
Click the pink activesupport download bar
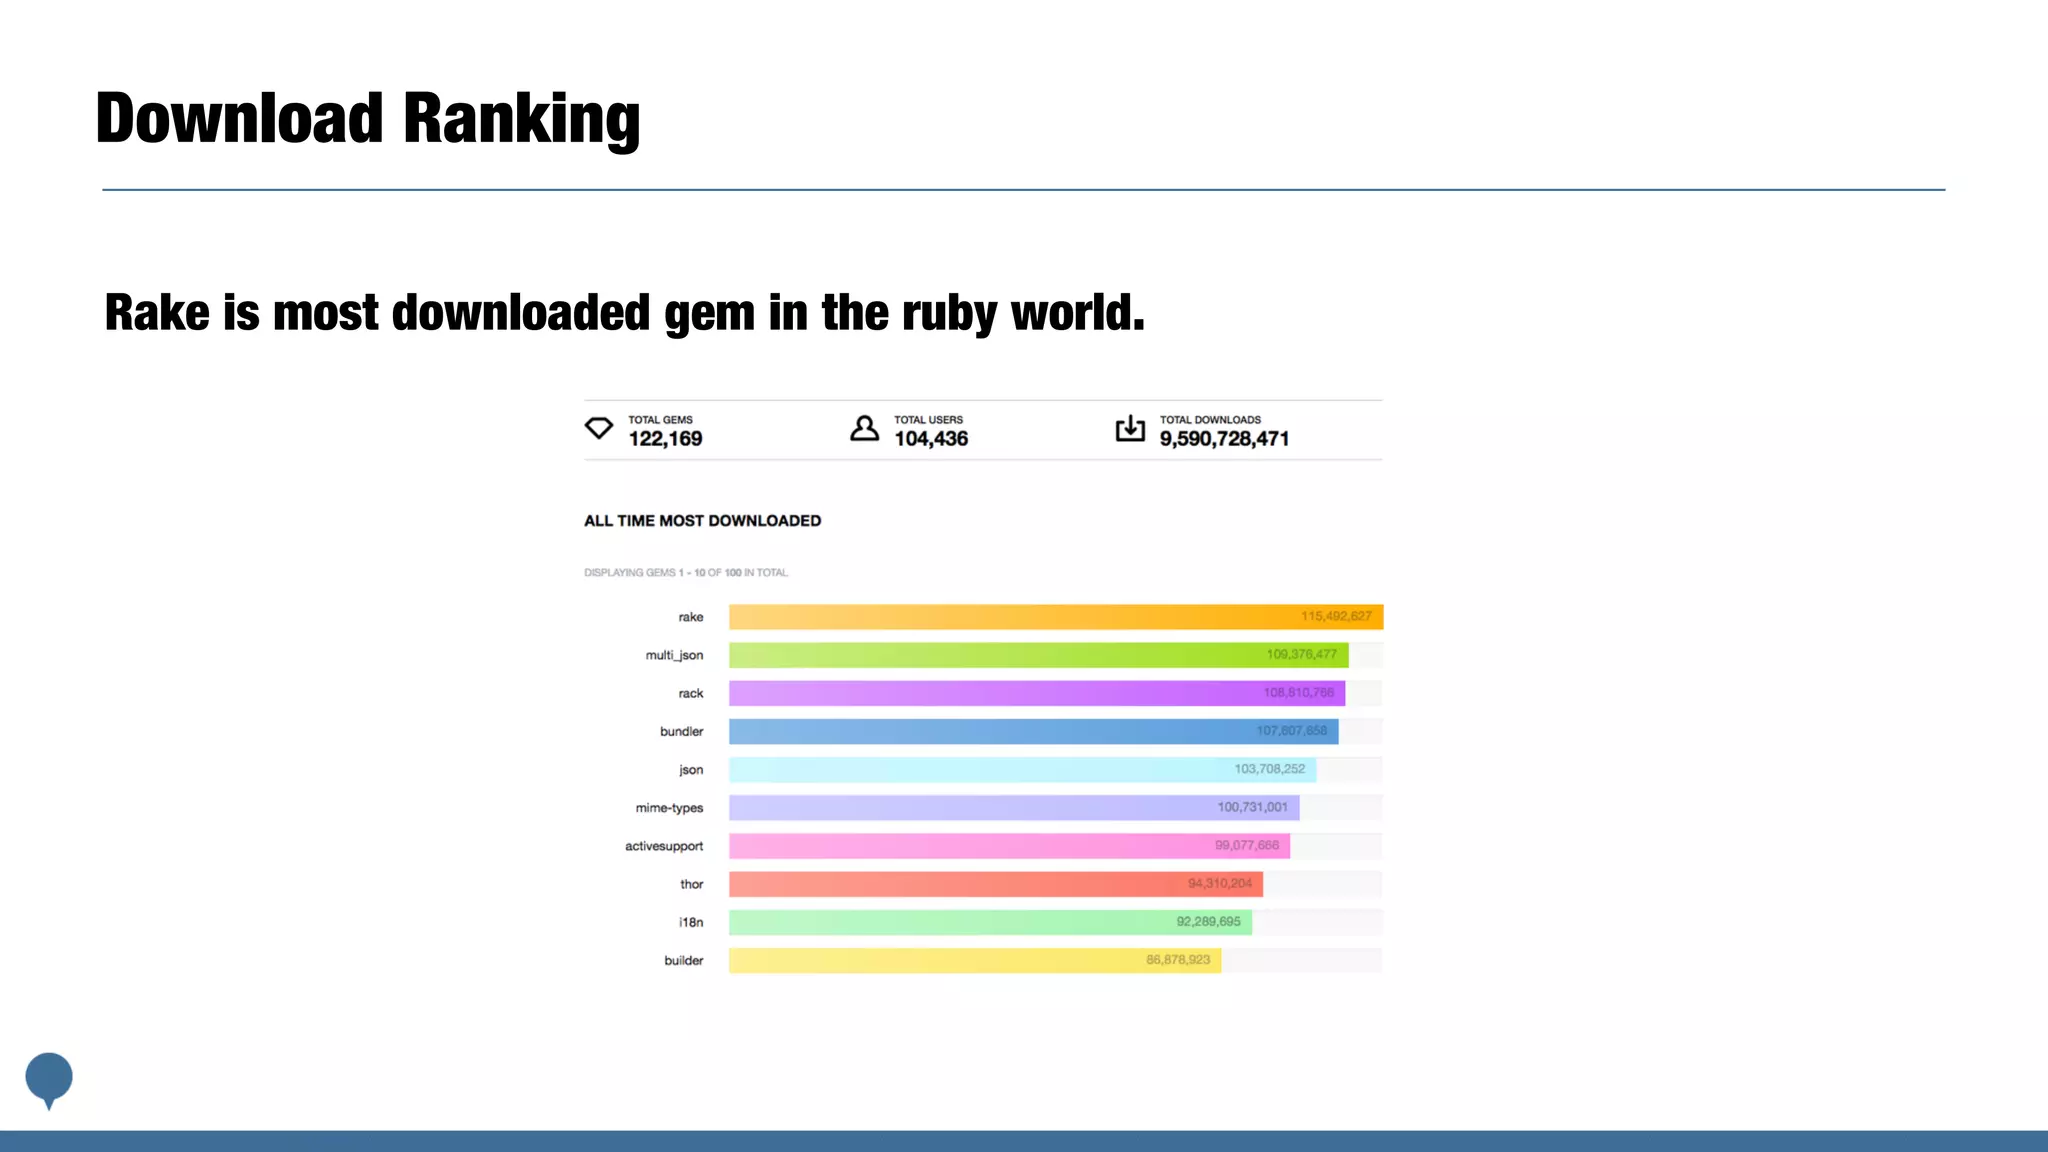point(1009,846)
